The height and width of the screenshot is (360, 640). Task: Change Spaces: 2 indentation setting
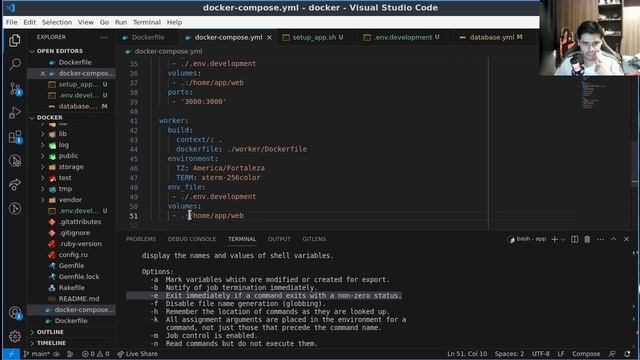pyautogui.click(x=509, y=354)
